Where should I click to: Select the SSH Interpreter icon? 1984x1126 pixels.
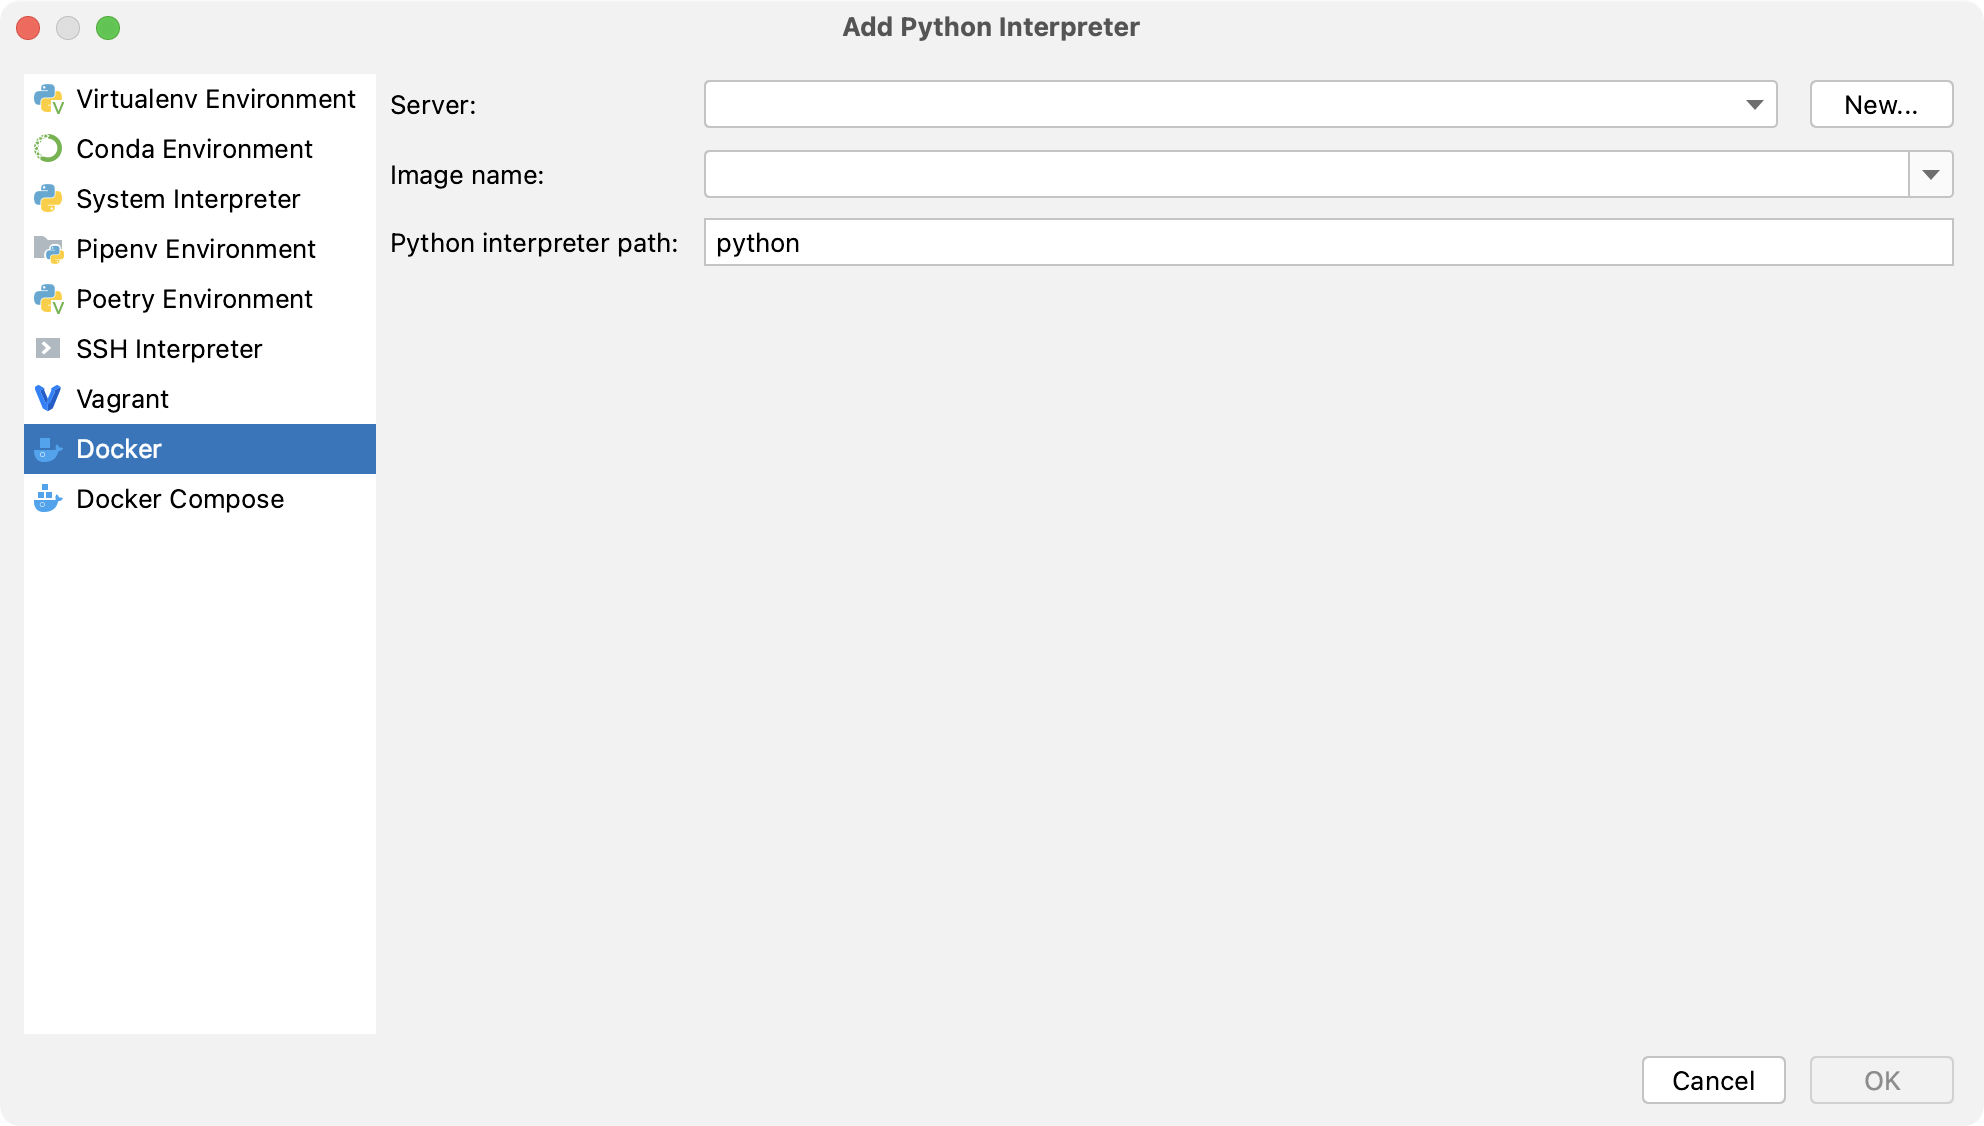pyautogui.click(x=48, y=349)
